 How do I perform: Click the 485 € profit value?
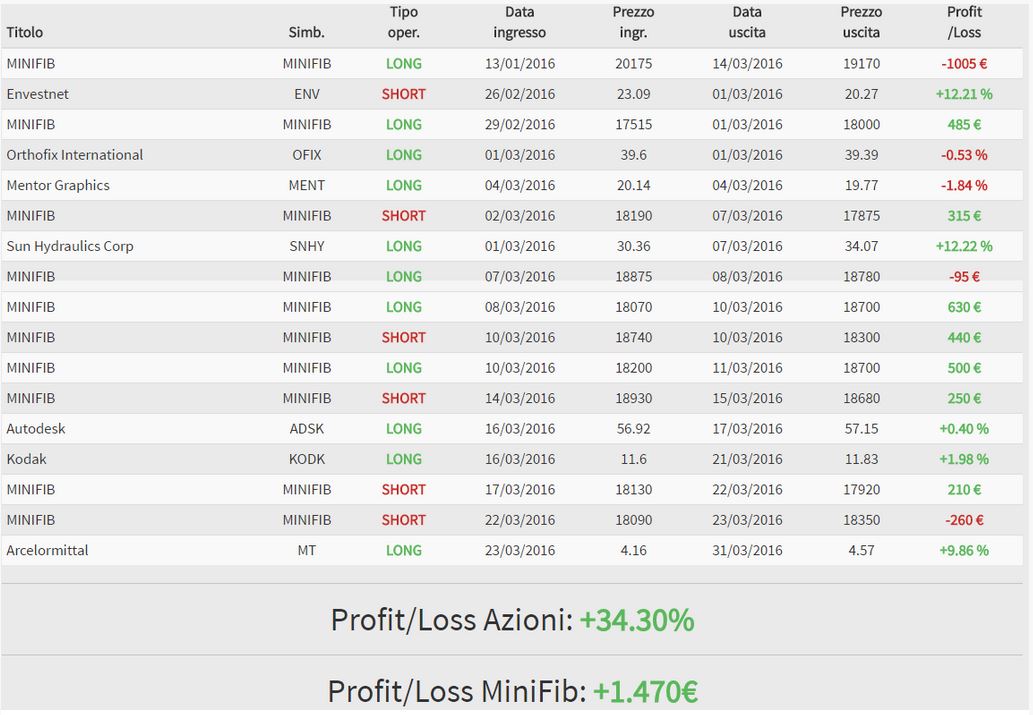[x=964, y=125]
